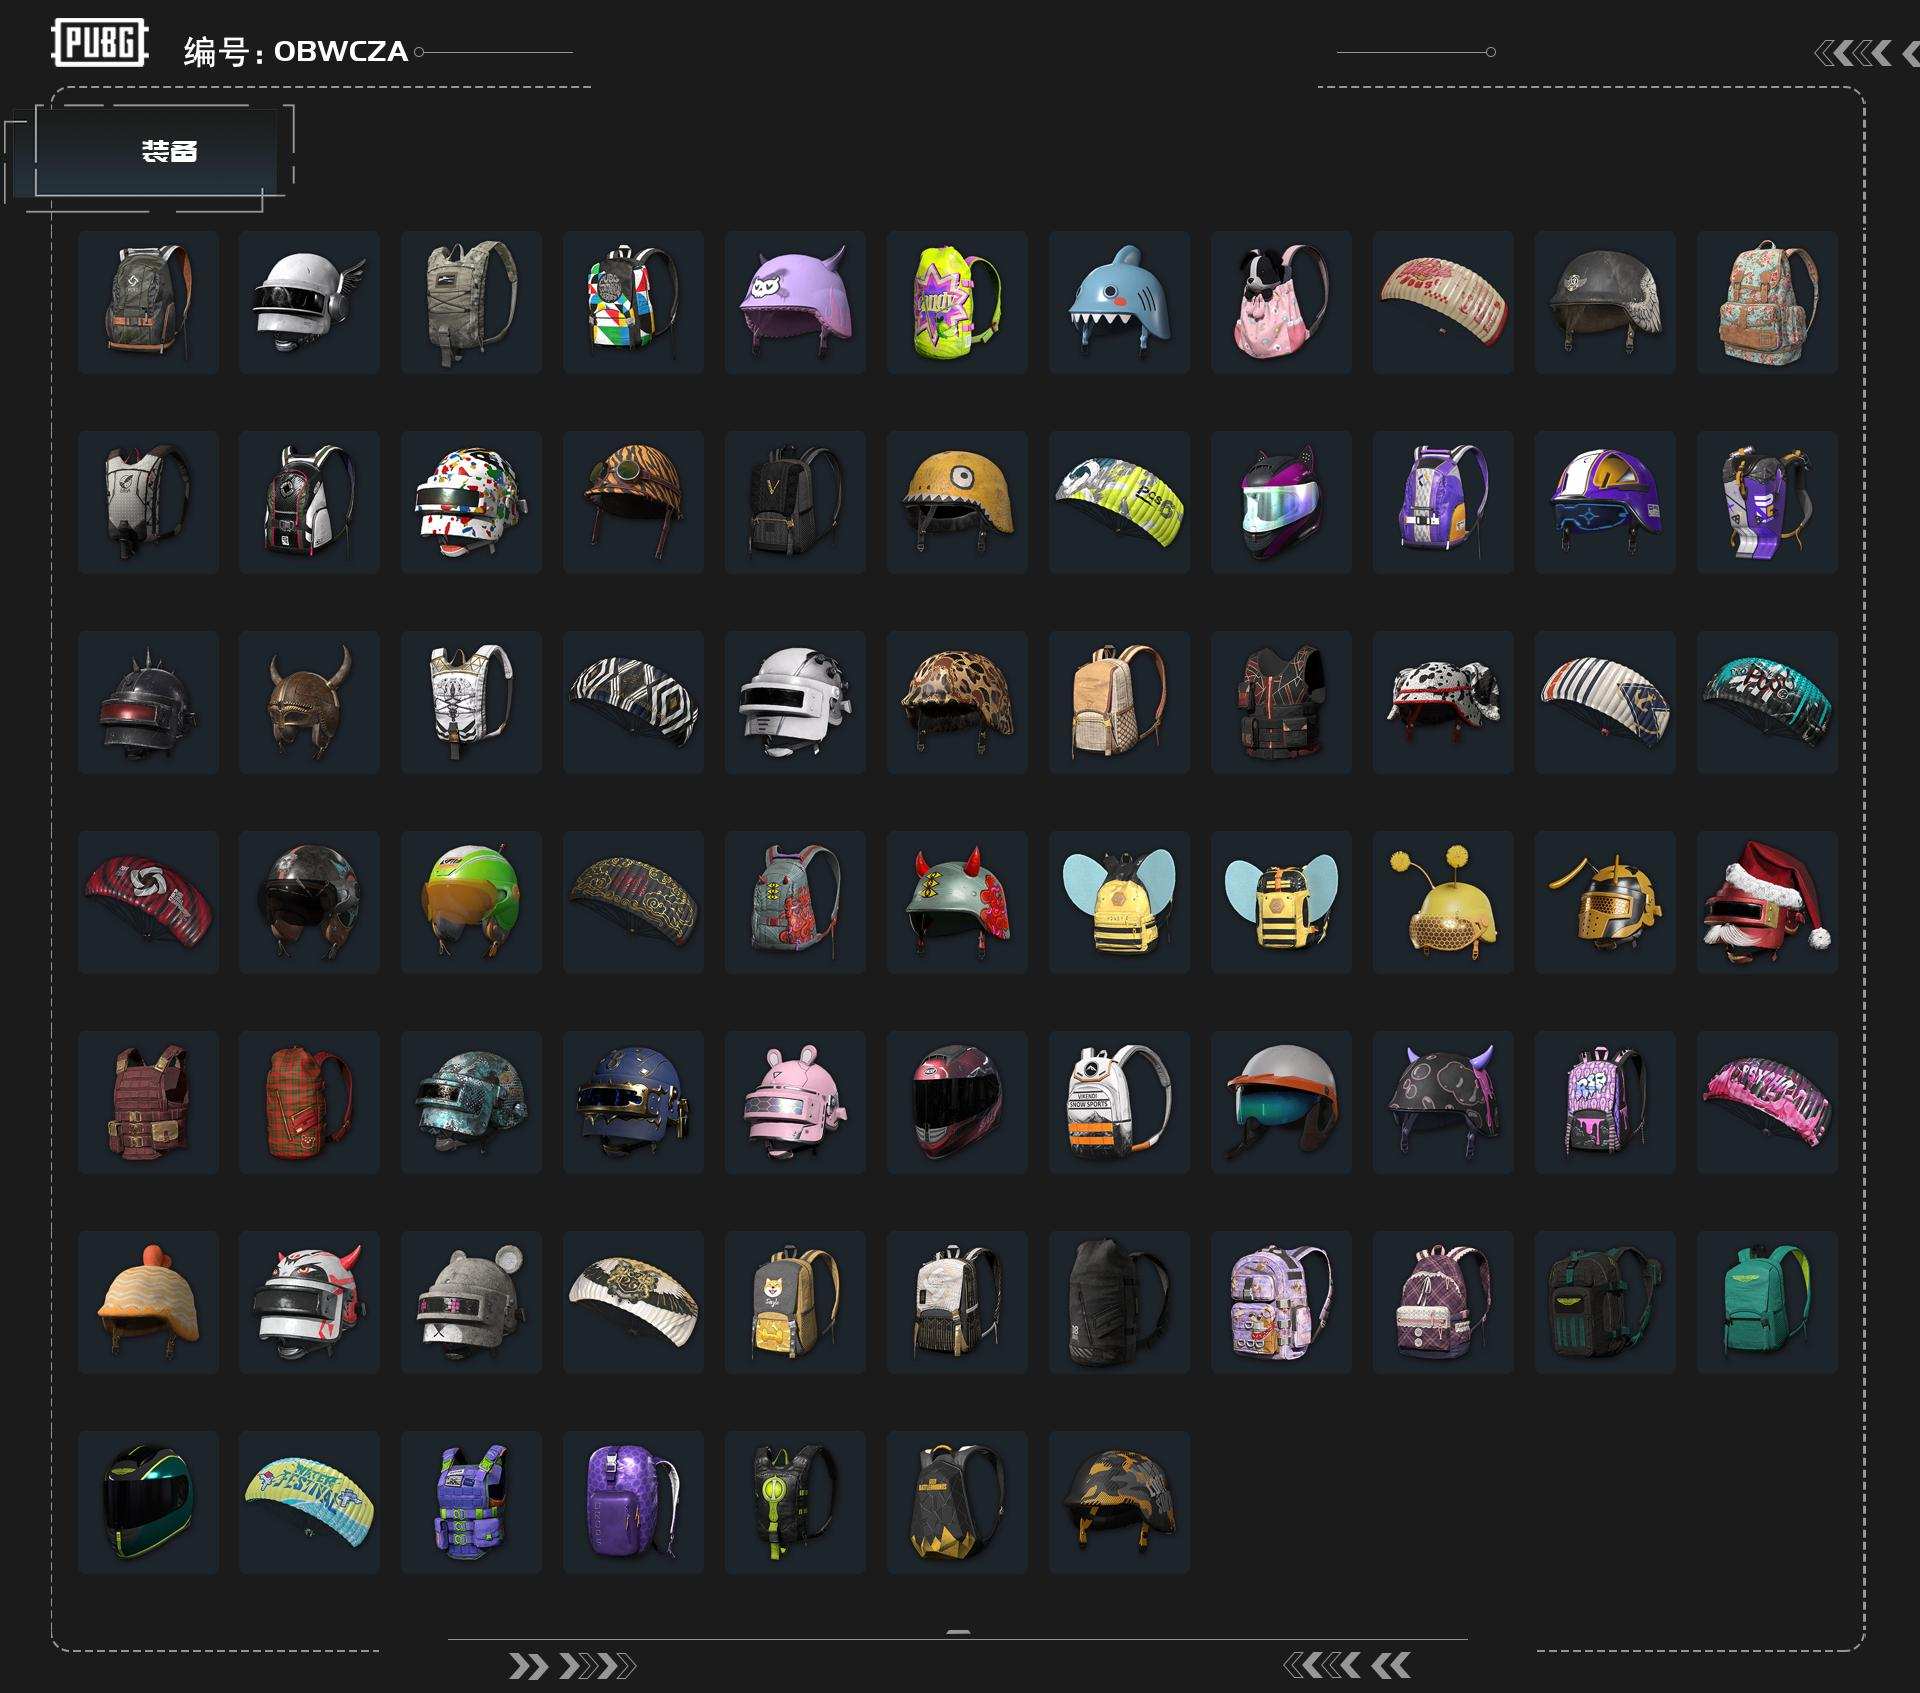1920x1693 pixels.
Task: Pick the pink backpack carrying a dog
Action: coord(1281,302)
